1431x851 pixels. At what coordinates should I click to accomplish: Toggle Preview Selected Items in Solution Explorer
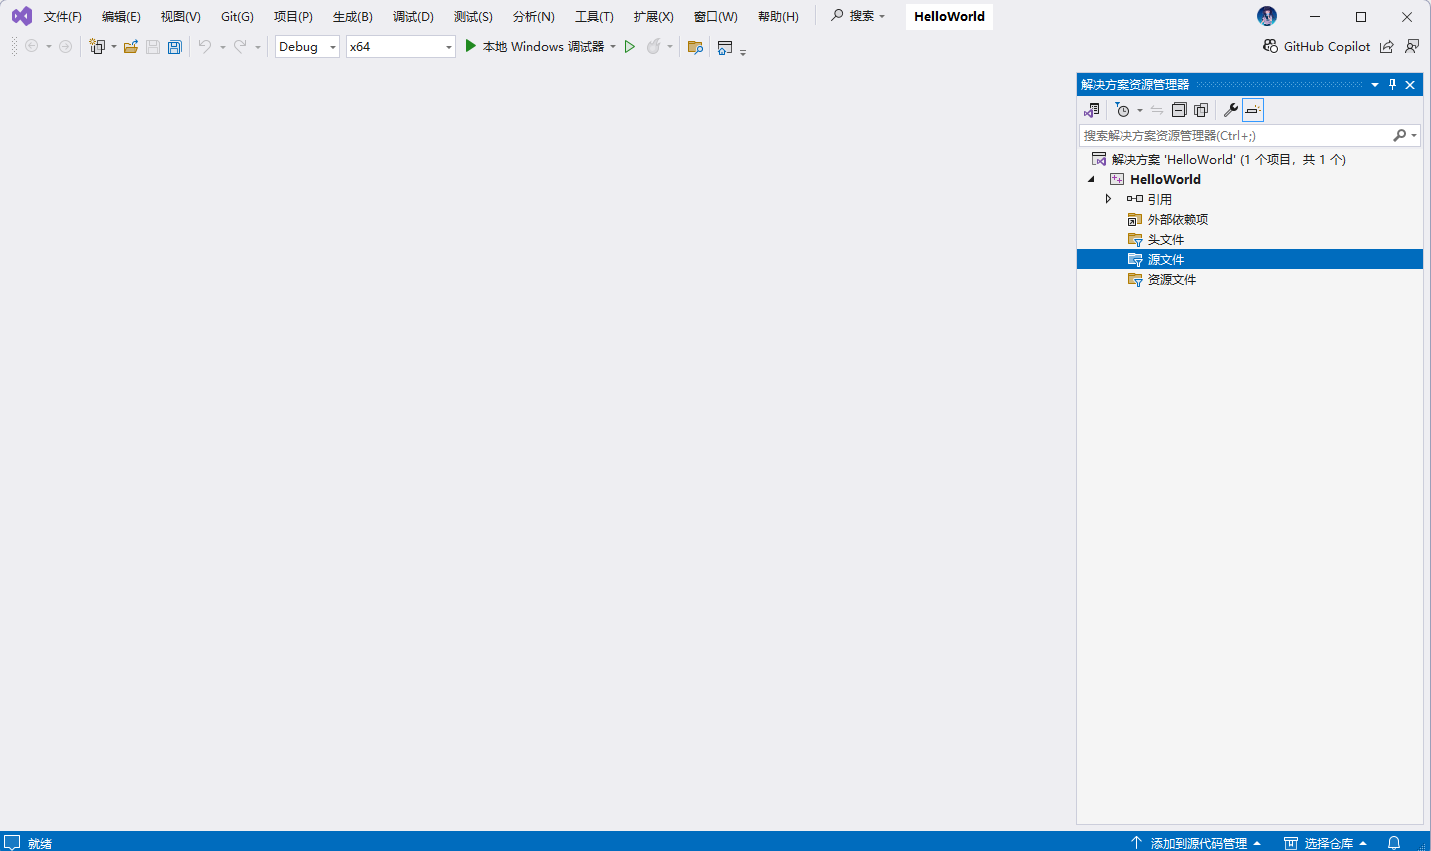coord(1253,110)
